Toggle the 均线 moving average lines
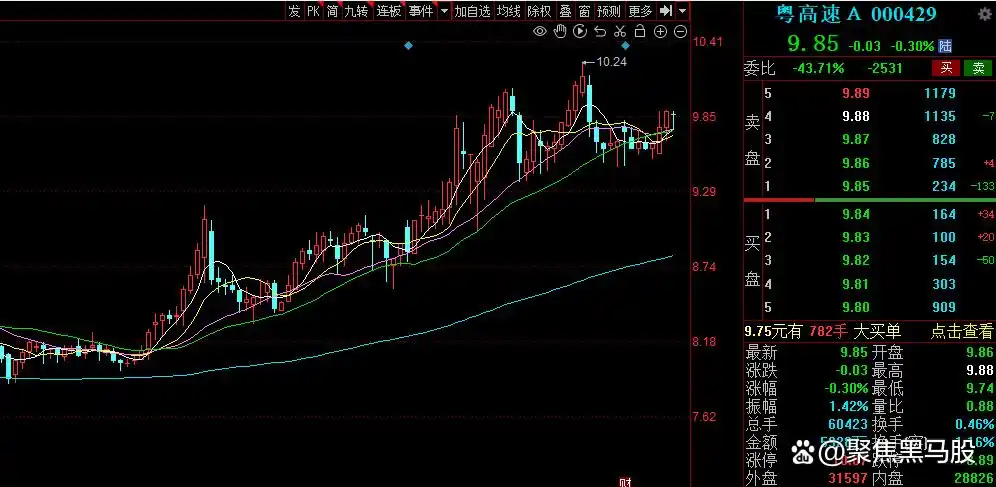 [509, 11]
